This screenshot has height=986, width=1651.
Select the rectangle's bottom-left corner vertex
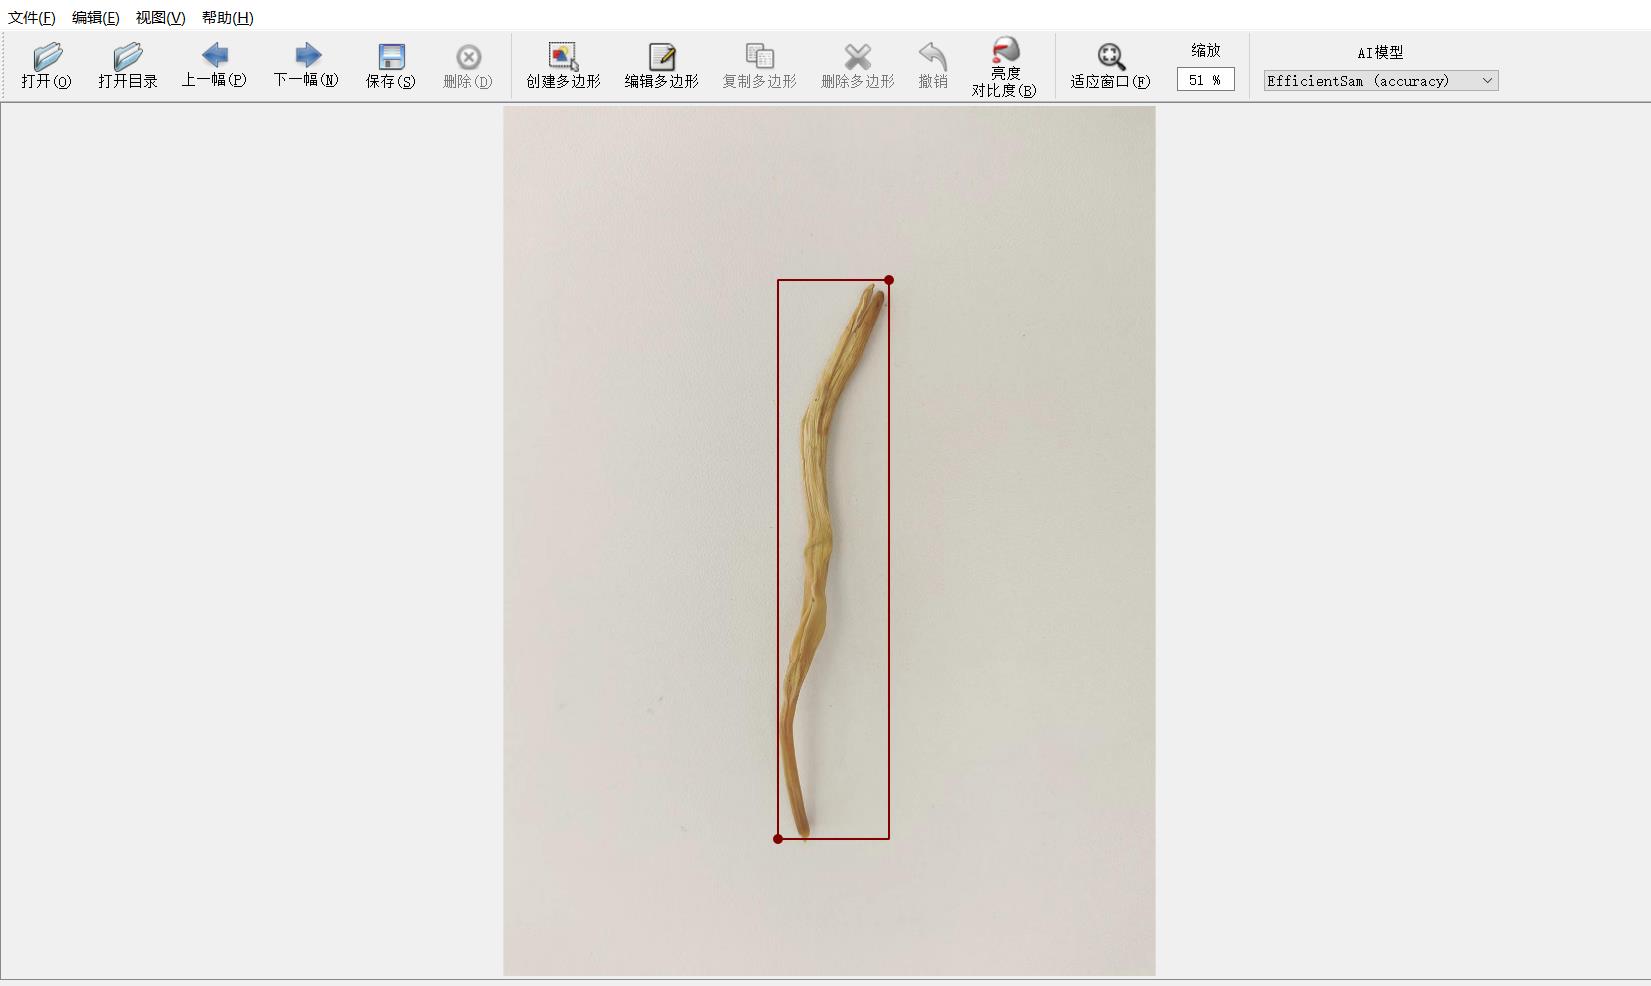(778, 839)
